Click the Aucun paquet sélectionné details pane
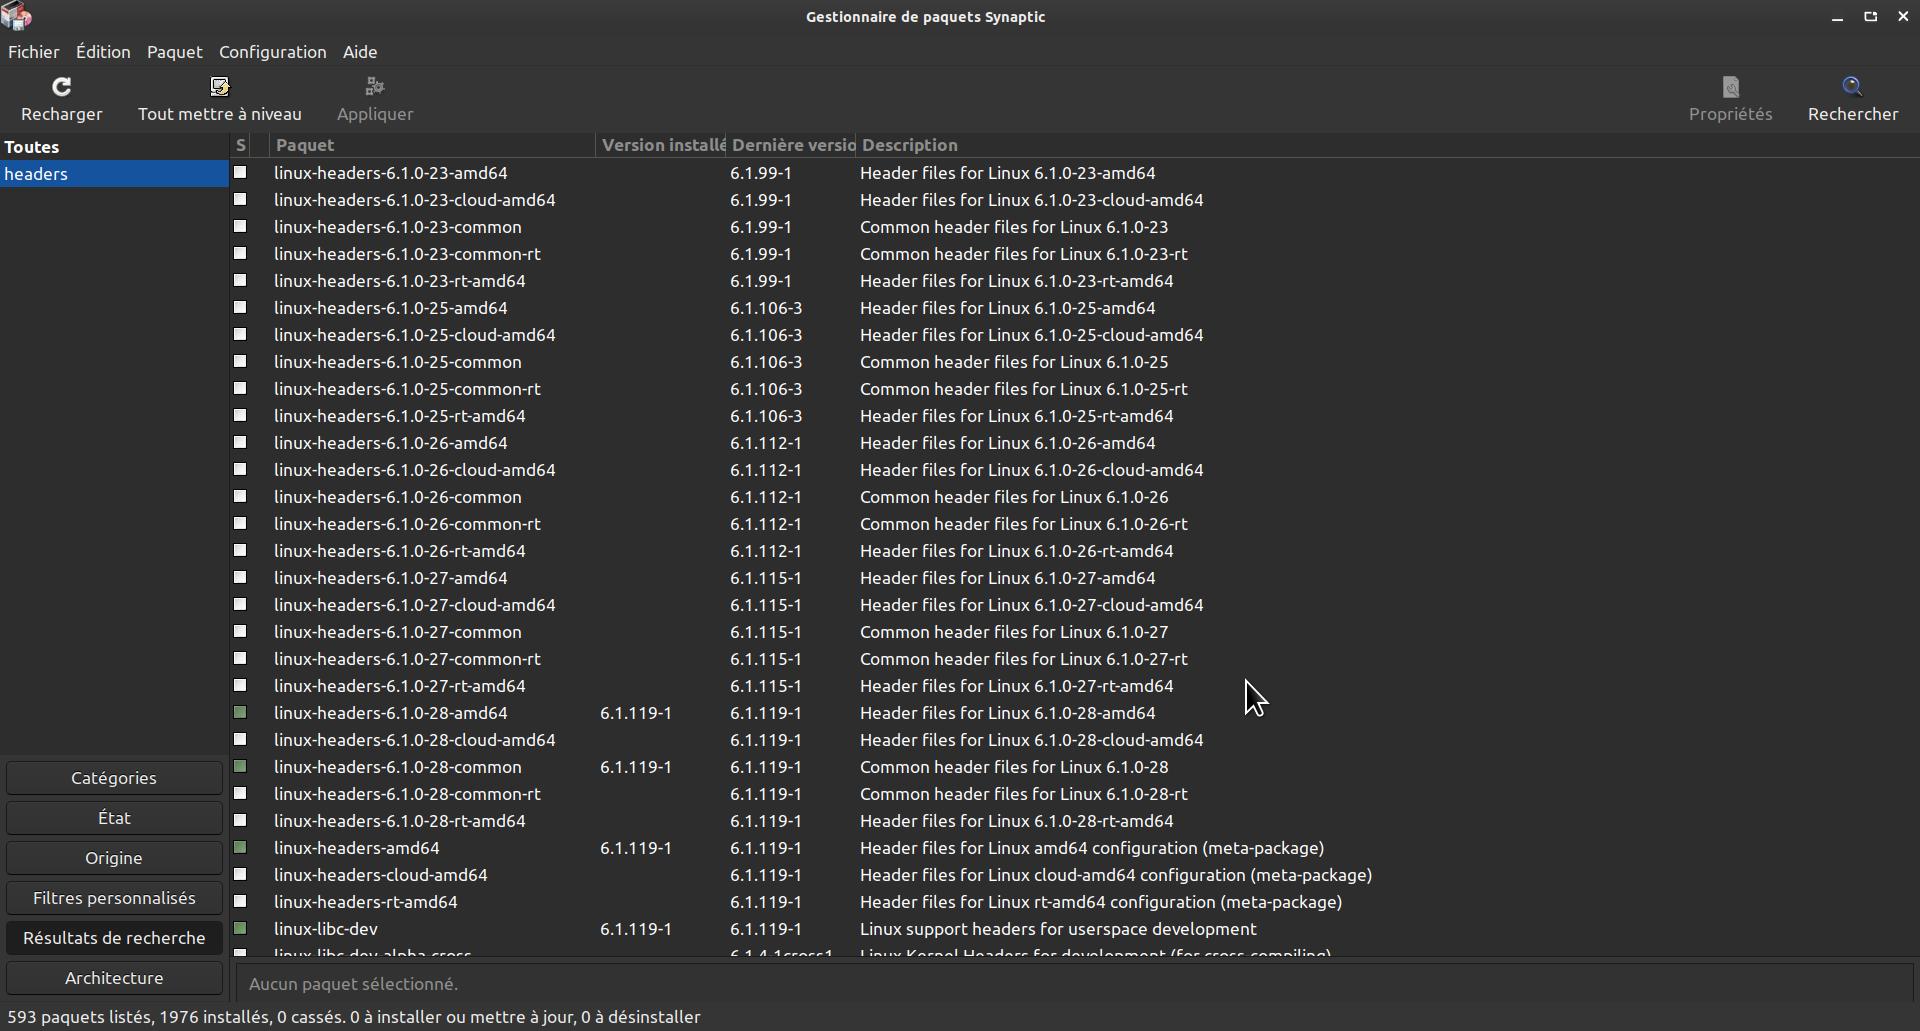The image size is (1920, 1031). (1075, 984)
